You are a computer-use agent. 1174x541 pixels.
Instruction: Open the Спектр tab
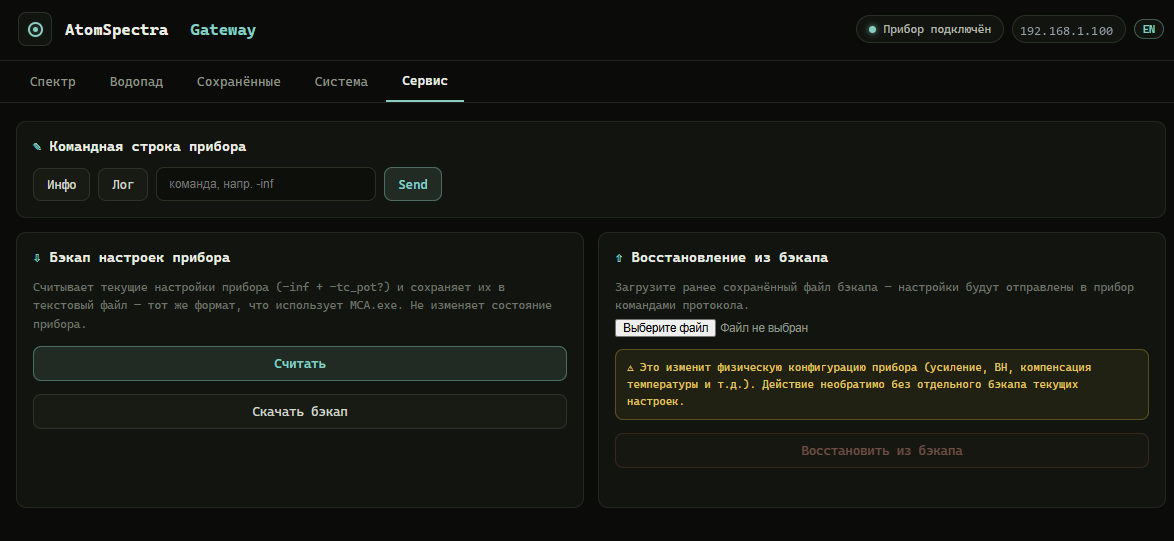[x=52, y=81]
